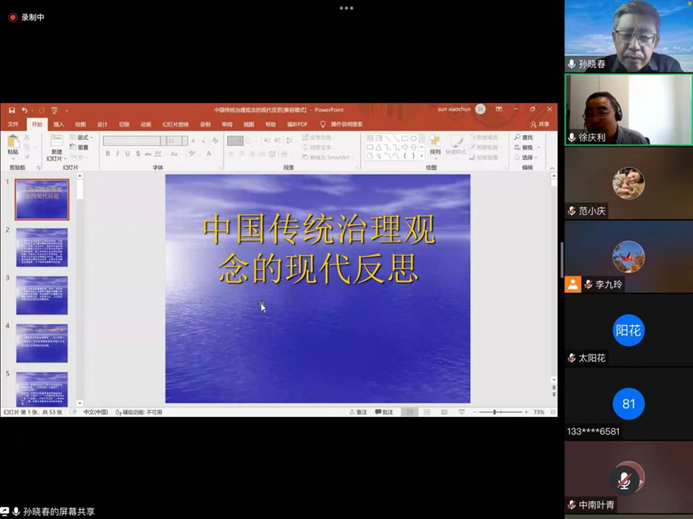Click the Replace button in Editing group
The height and width of the screenshot is (519, 693).
click(526, 147)
